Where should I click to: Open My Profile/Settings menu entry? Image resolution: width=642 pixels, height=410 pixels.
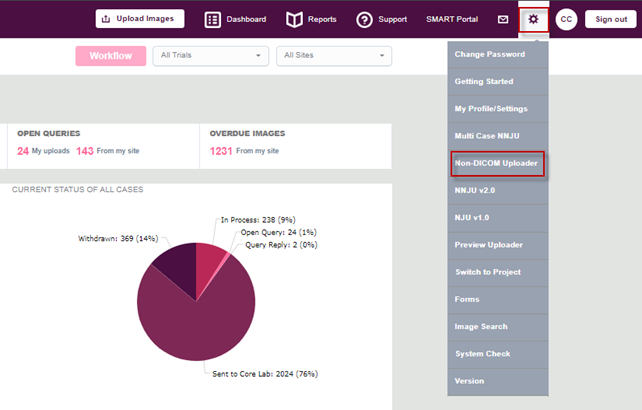tap(490, 108)
